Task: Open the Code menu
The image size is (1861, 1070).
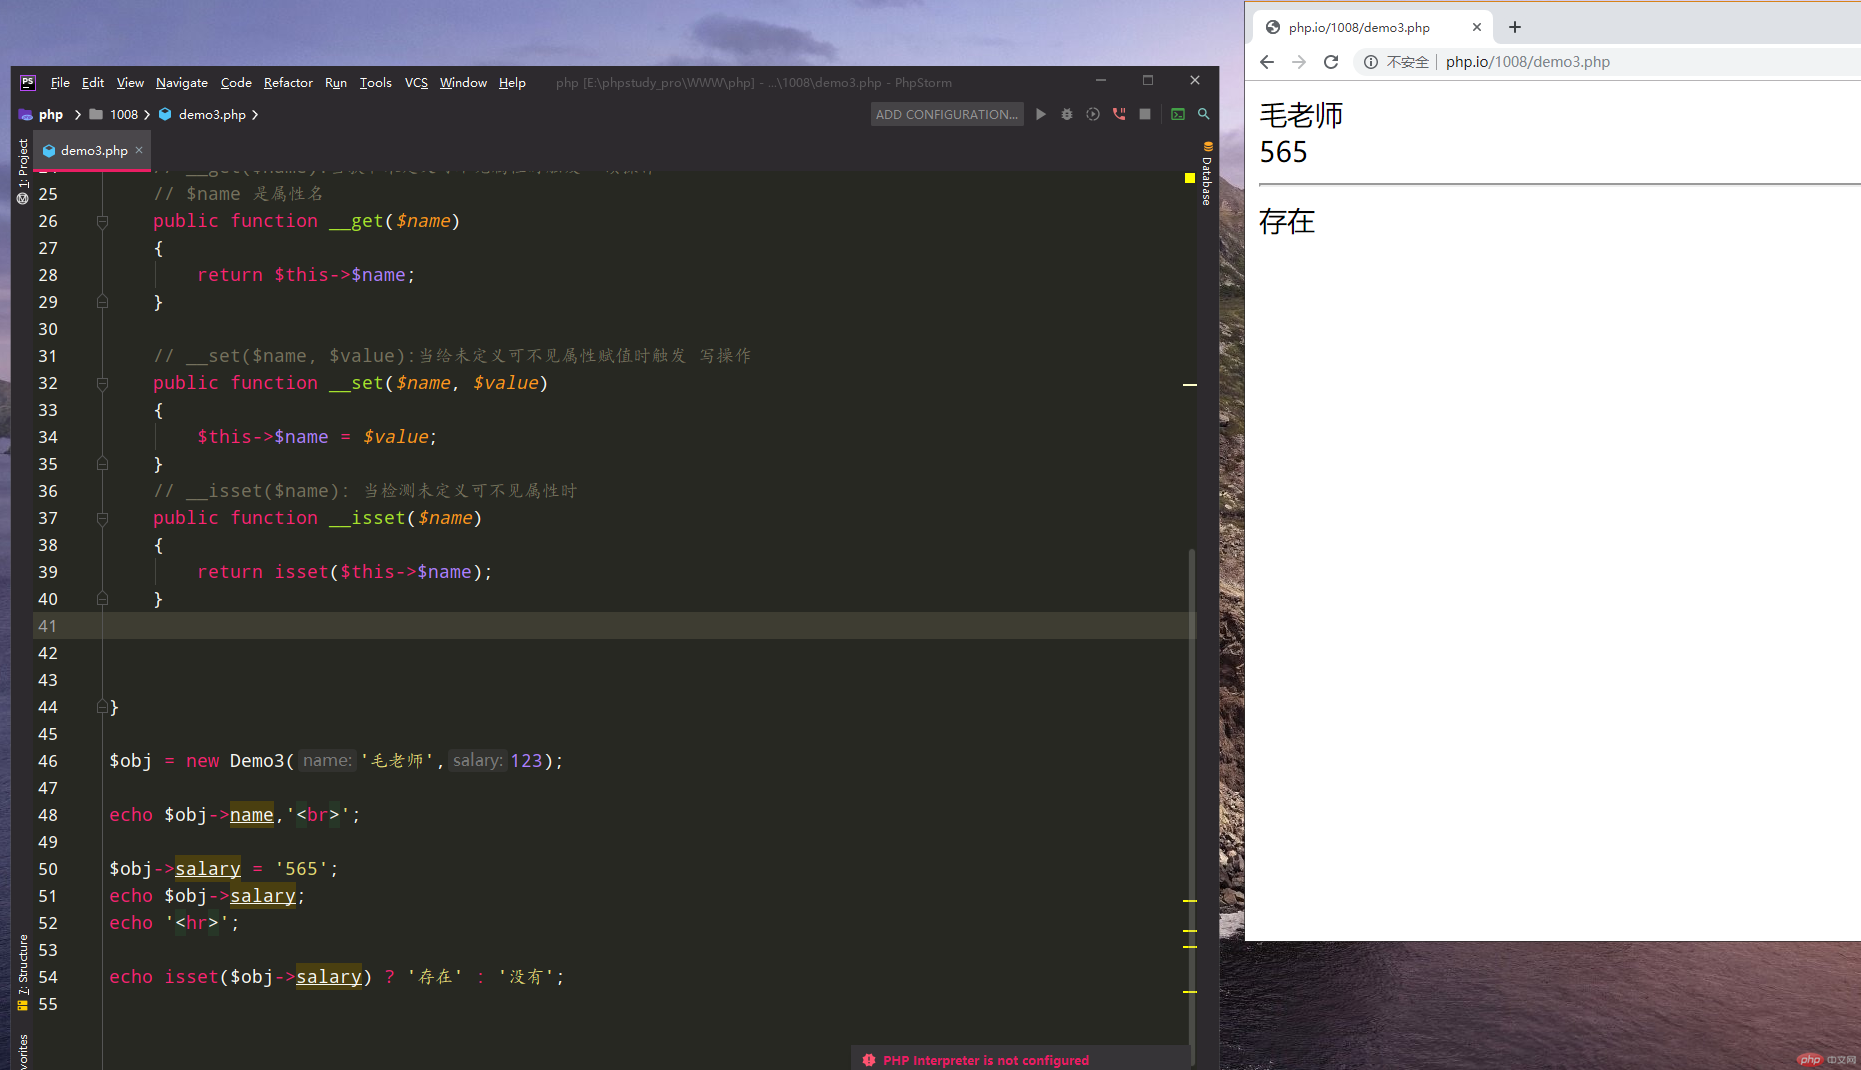Action: 236,82
